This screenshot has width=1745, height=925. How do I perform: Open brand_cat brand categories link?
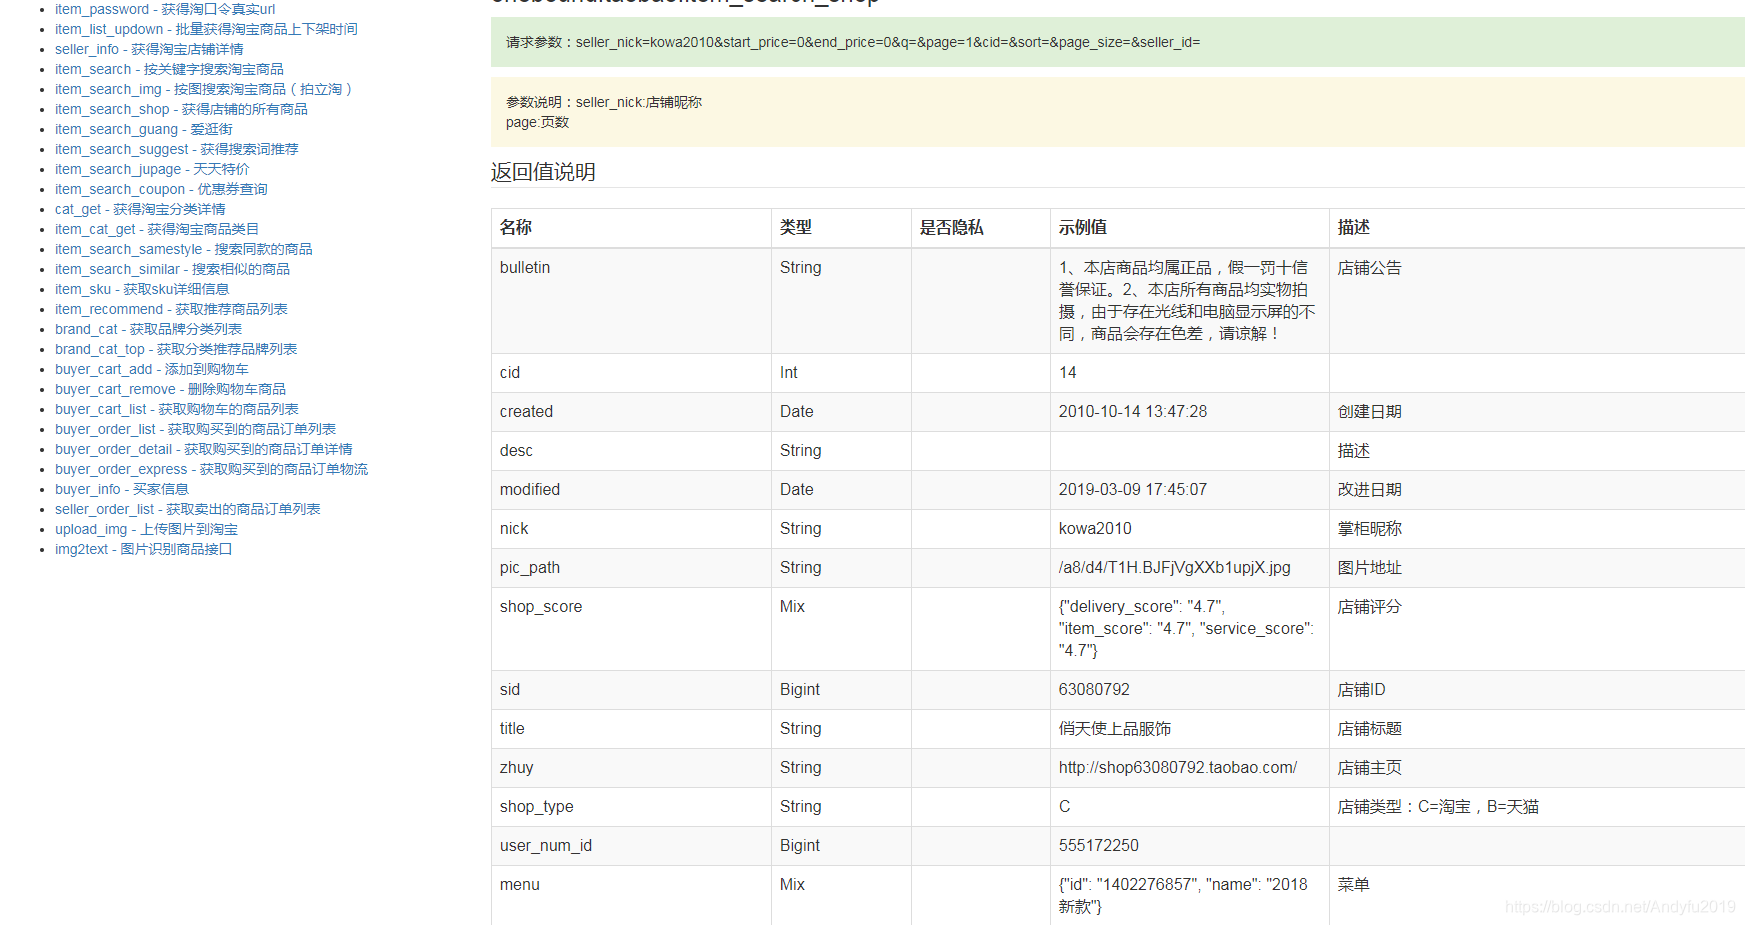tap(148, 329)
